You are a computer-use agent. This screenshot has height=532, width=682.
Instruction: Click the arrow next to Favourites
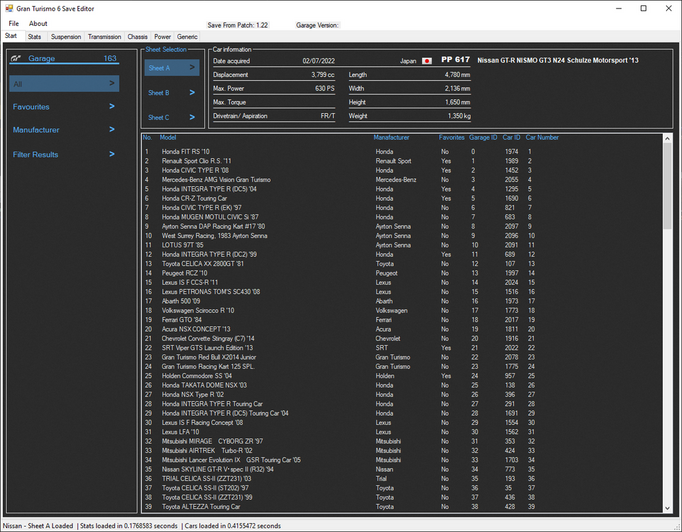[x=112, y=106]
